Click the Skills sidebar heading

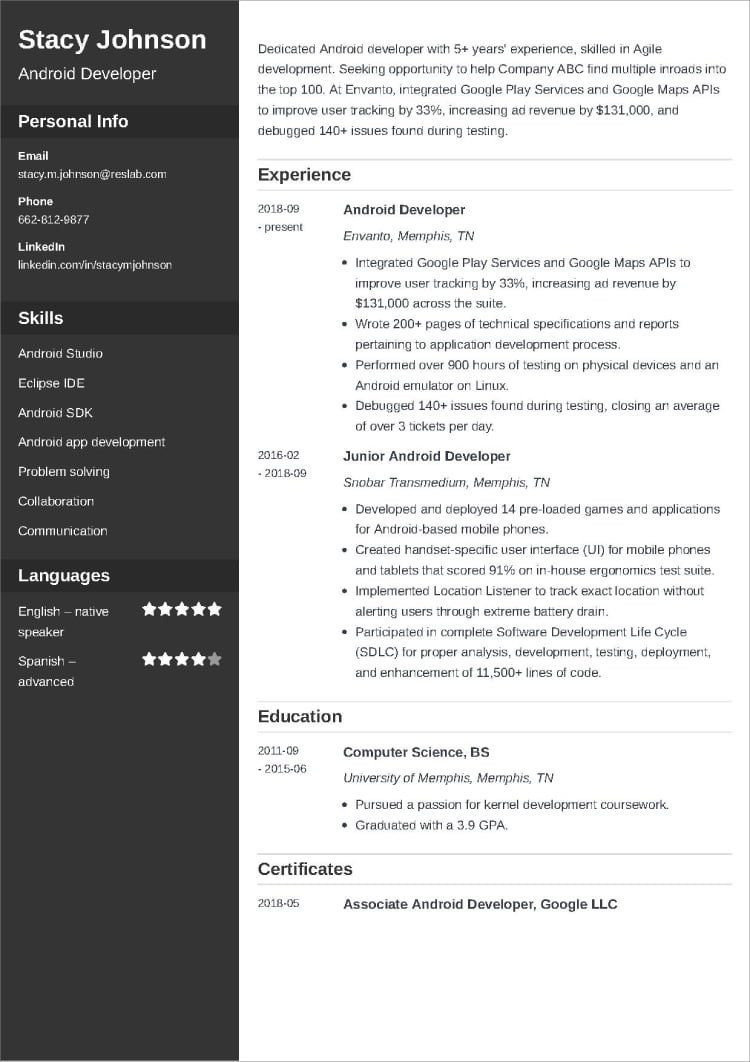pyautogui.click(x=41, y=318)
